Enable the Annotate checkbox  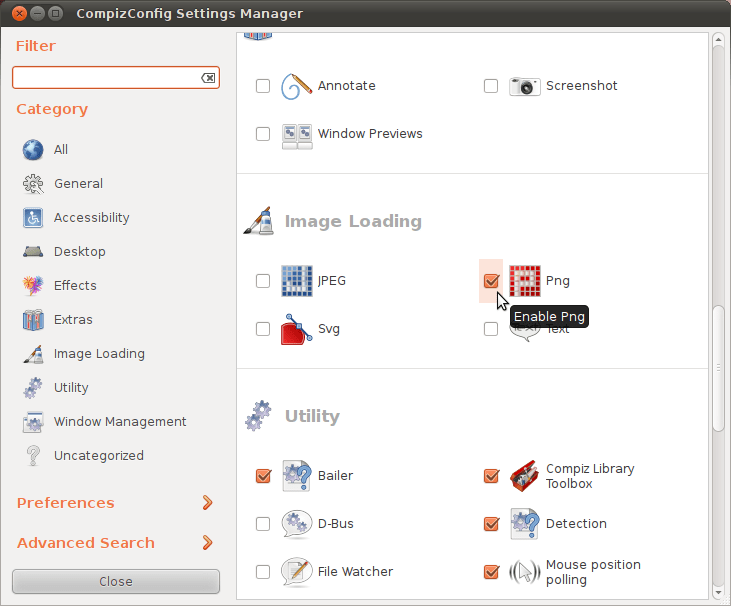263,86
